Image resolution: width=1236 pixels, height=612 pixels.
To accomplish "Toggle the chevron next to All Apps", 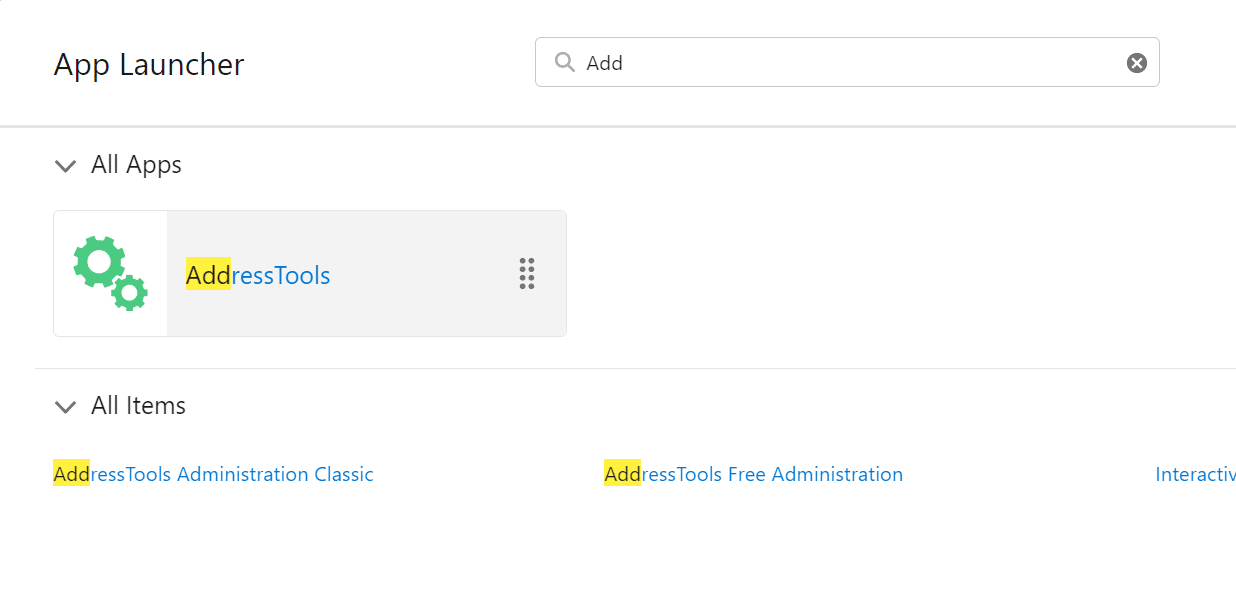I will tap(65, 166).
